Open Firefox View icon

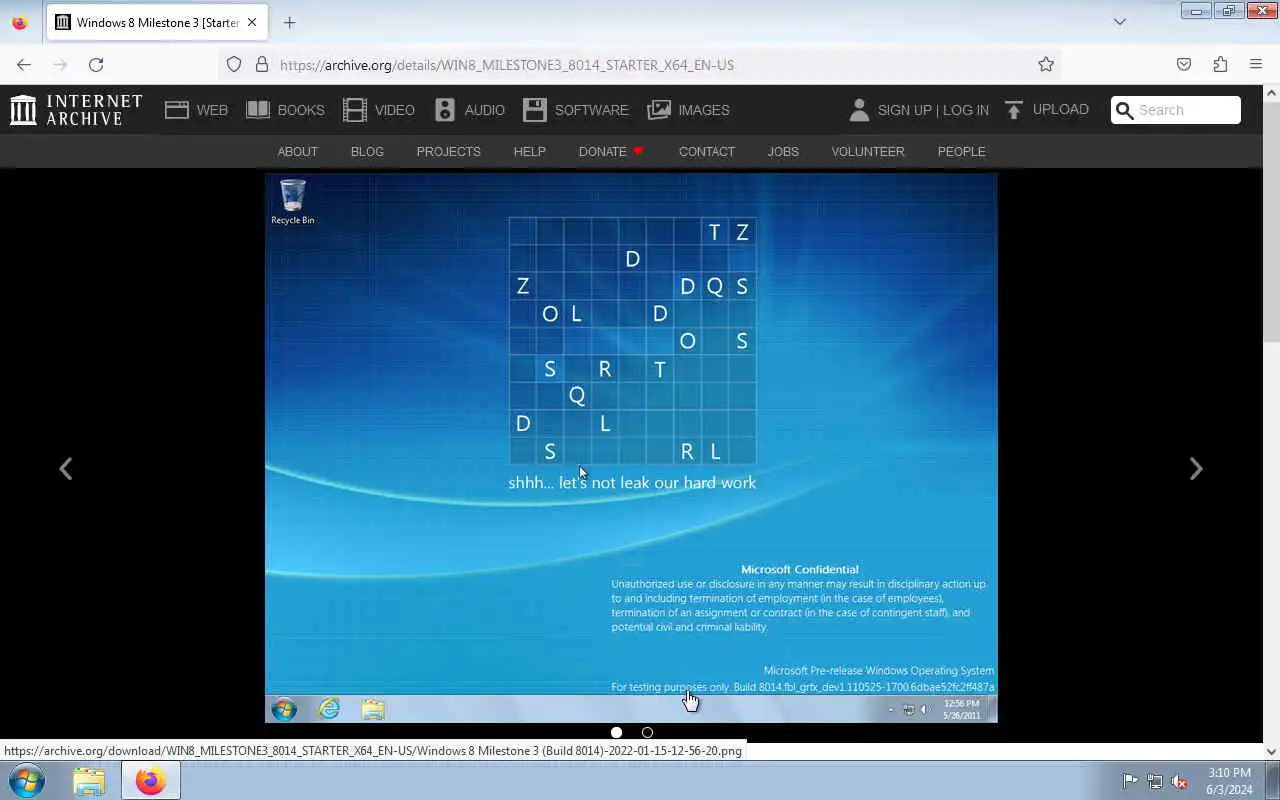(19, 22)
